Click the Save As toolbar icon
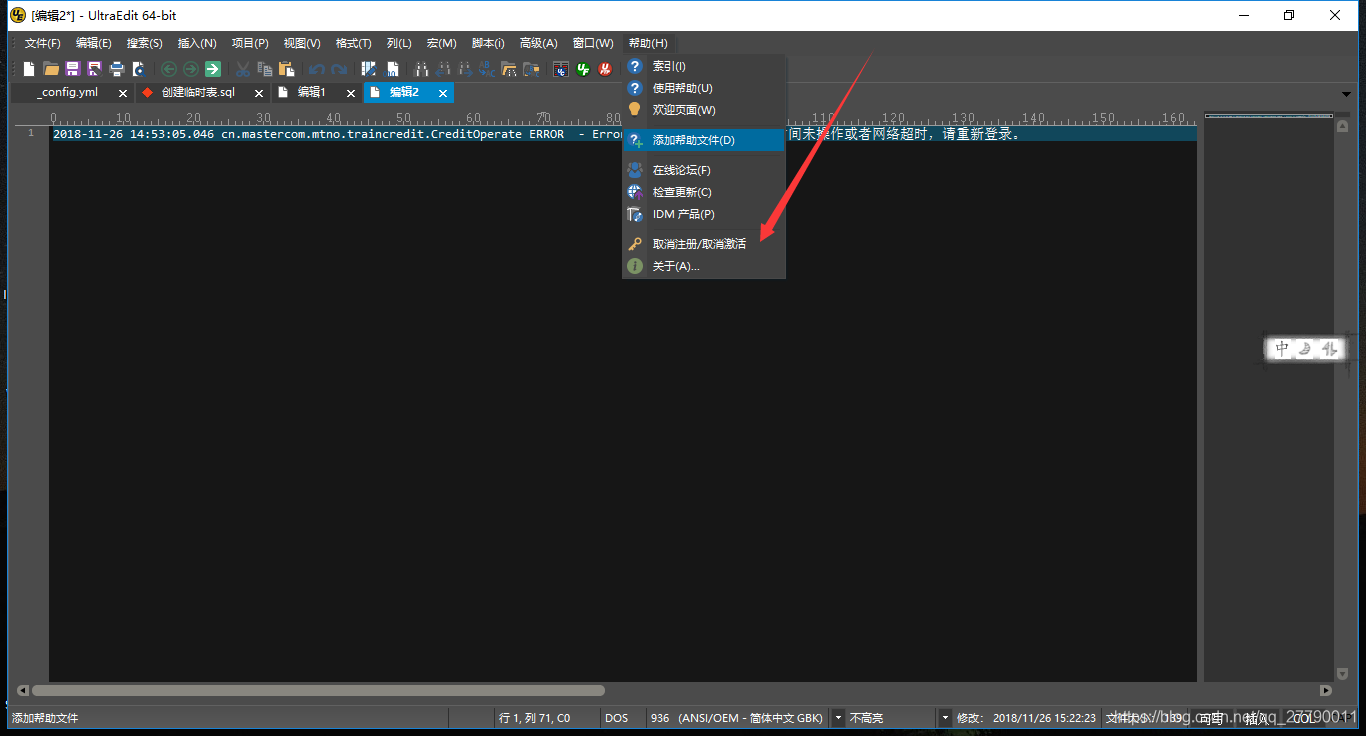Viewport: 1366px width, 736px height. click(x=94, y=69)
